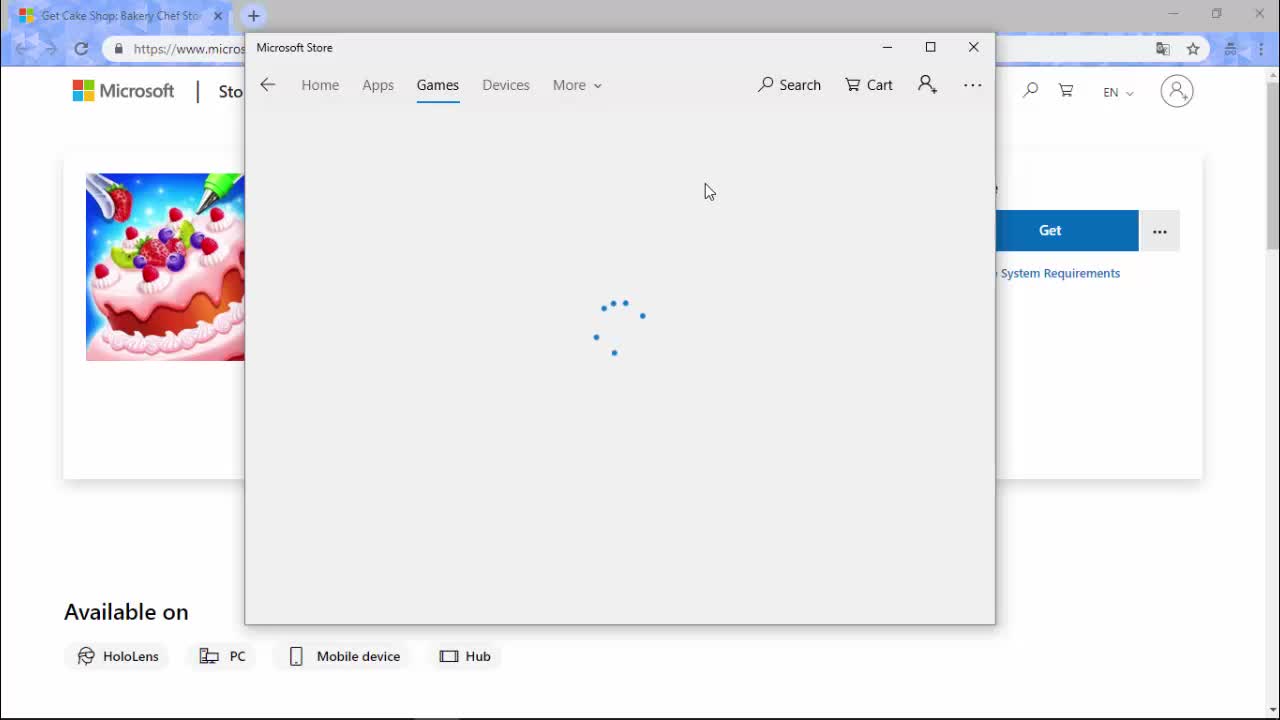Image resolution: width=1280 pixels, height=720 pixels.
Task: Click the blue Get button on webpage
Action: click(1066, 230)
